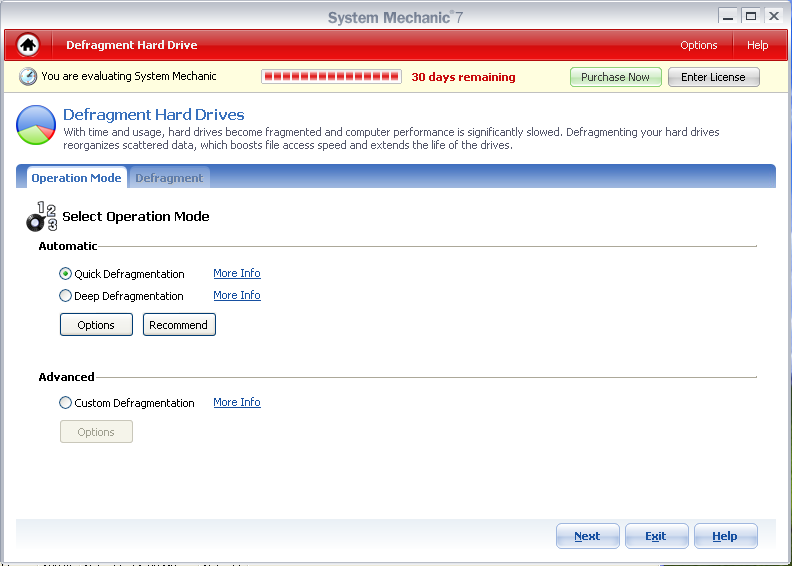
Task: Click the 'You are evaluating System Mechanic' text
Action: [x=129, y=76]
